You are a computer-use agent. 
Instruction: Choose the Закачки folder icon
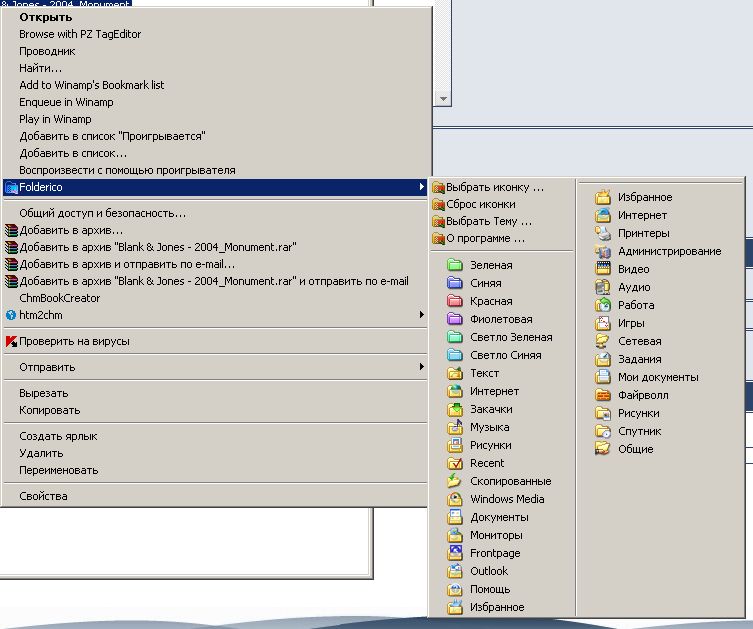coord(454,409)
